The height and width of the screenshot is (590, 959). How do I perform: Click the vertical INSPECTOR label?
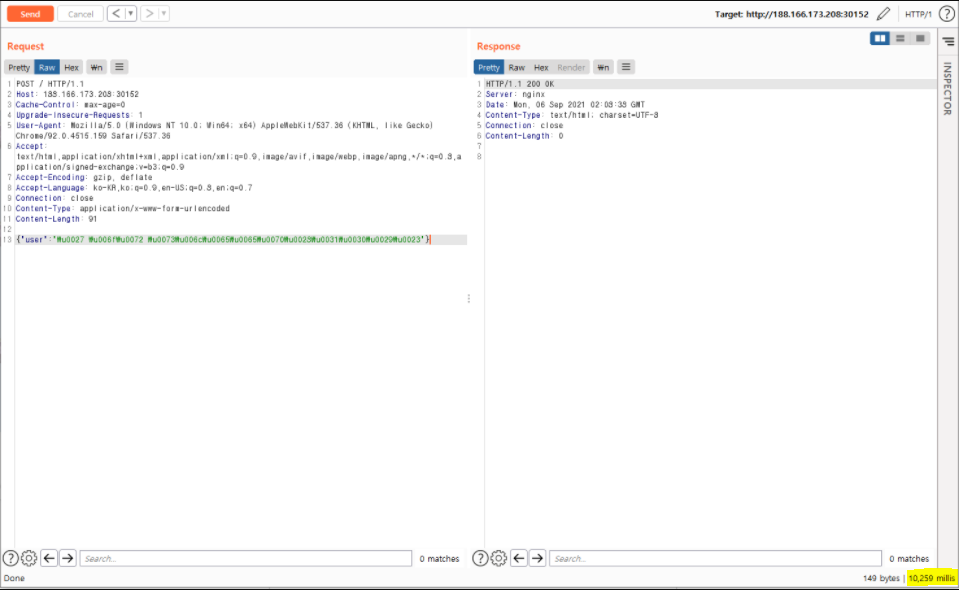tap(947, 89)
